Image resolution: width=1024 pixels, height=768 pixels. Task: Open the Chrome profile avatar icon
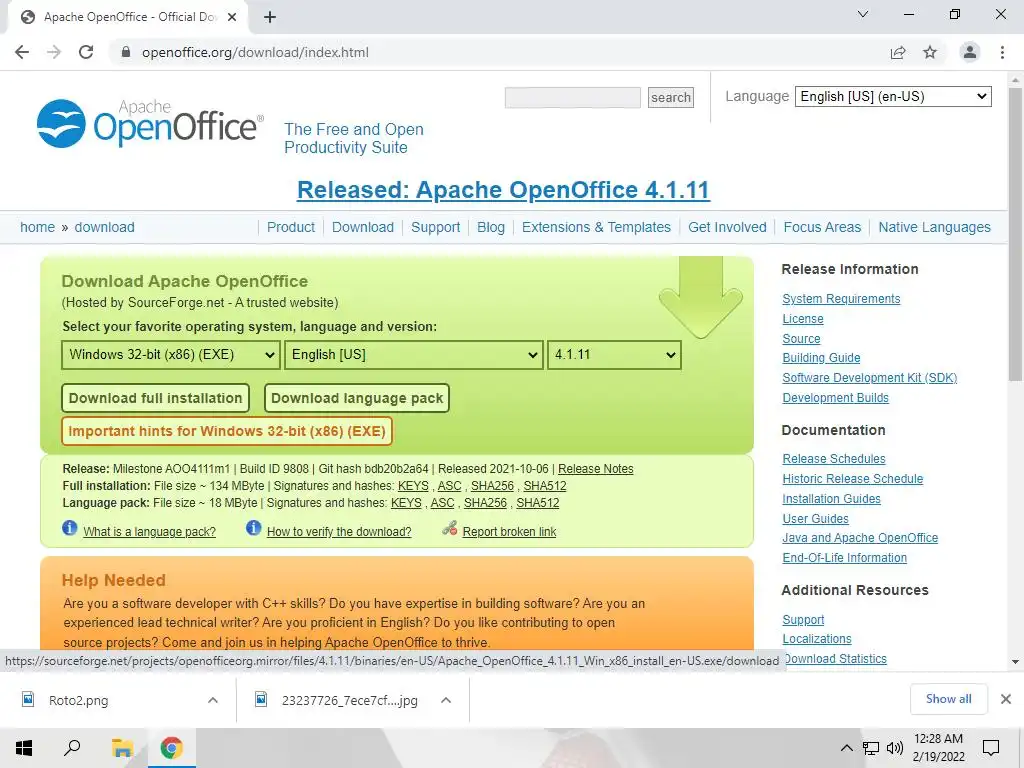[x=970, y=52]
